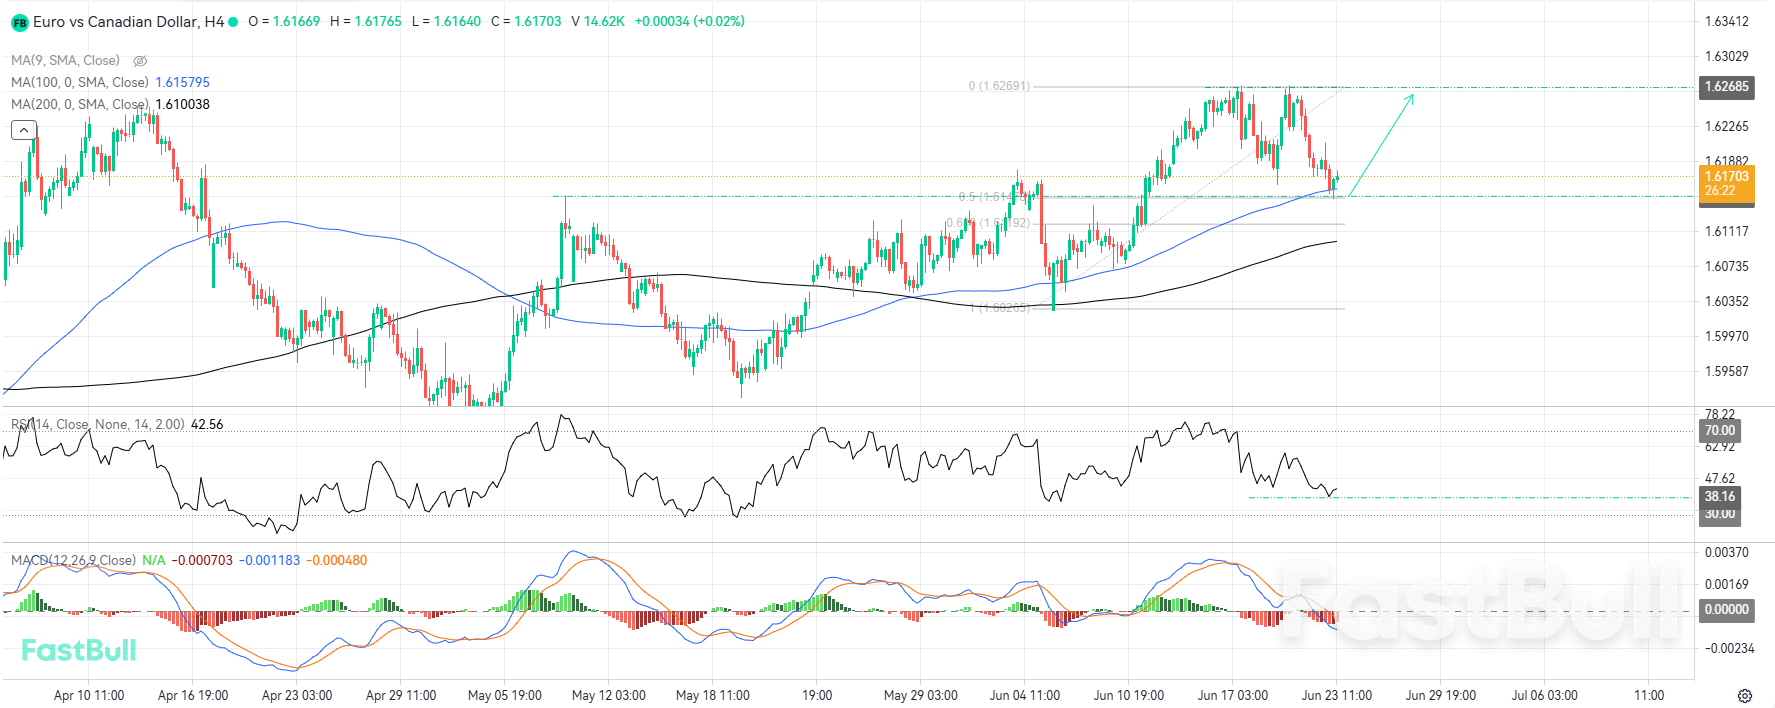Click the MACD axis label 0.00370

(1727, 553)
